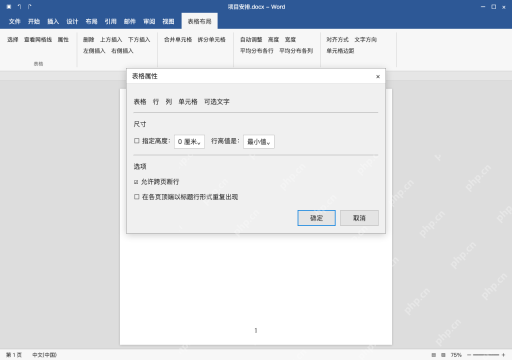Click 平均分布各列 in the ribbon
This screenshot has width=512, height=360.
[296, 51]
